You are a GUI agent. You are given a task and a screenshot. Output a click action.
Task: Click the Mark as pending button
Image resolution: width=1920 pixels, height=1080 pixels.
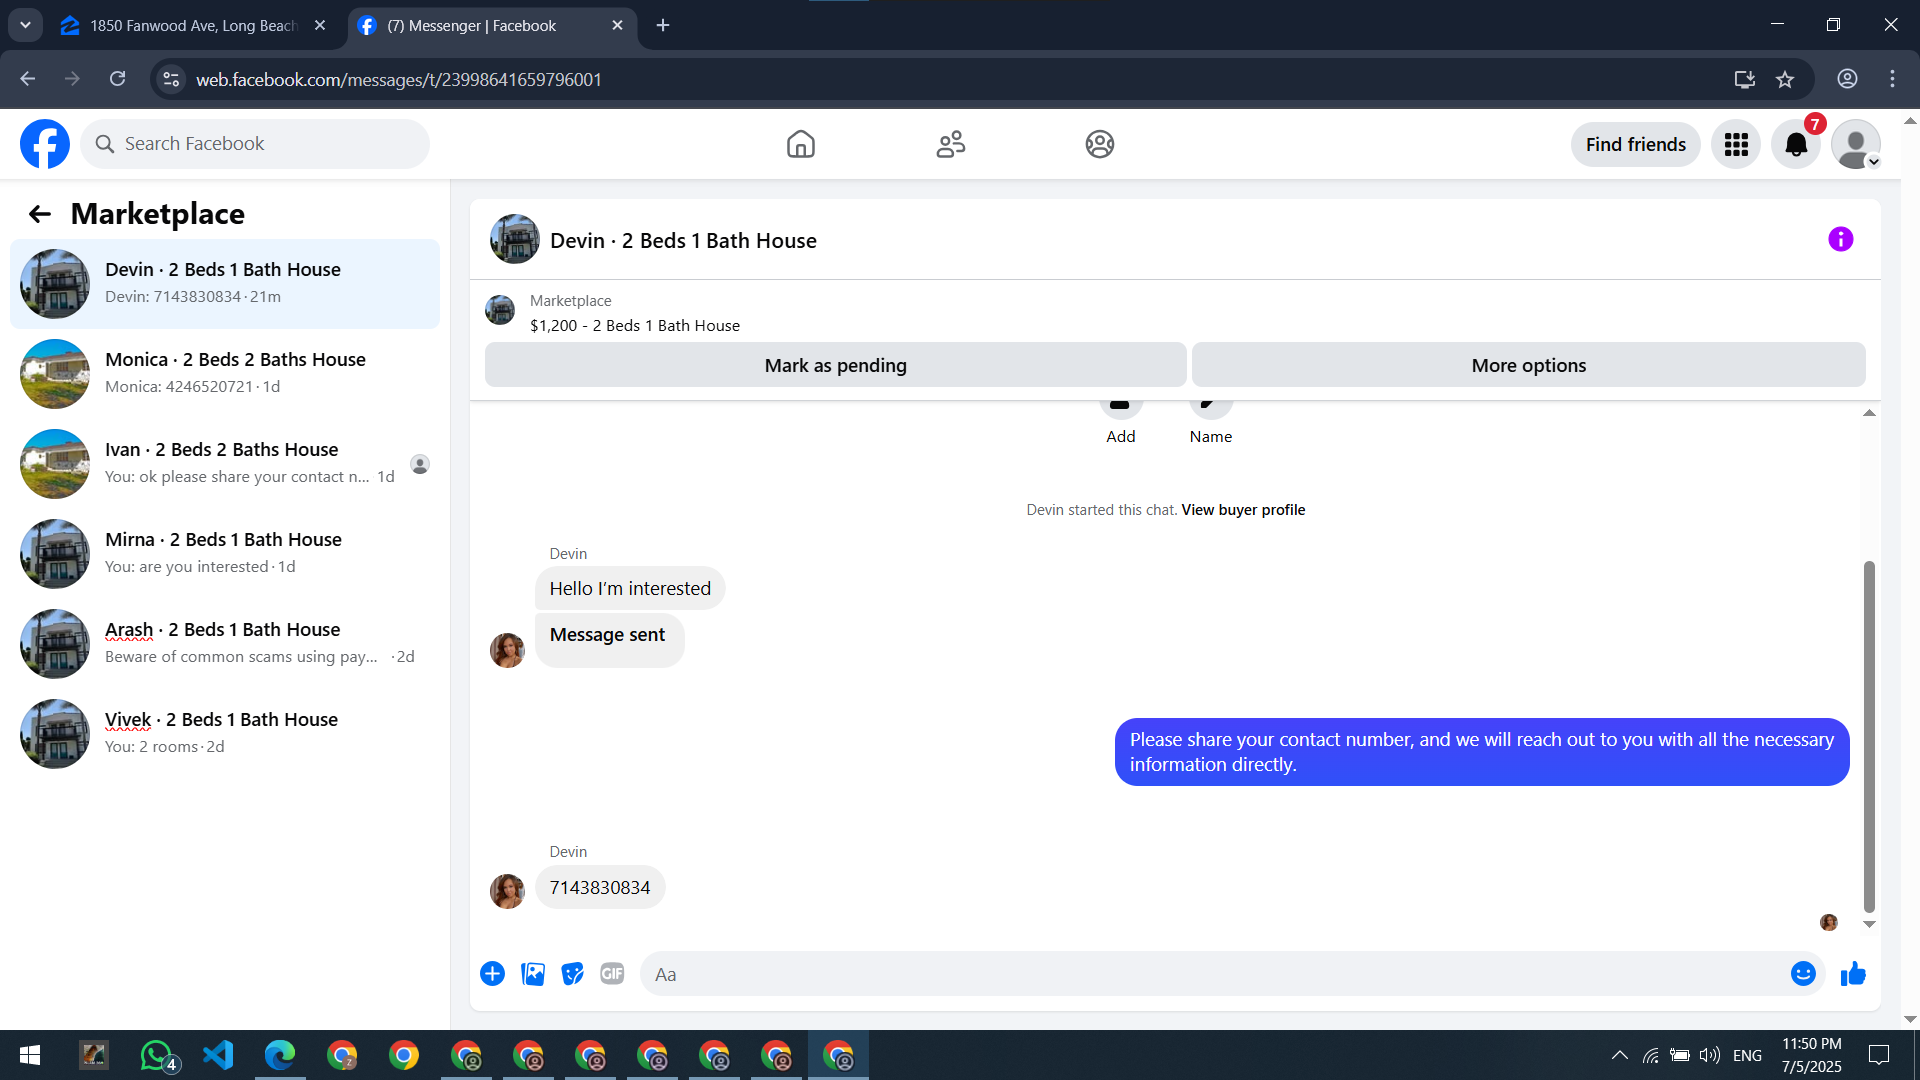pos(835,365)
